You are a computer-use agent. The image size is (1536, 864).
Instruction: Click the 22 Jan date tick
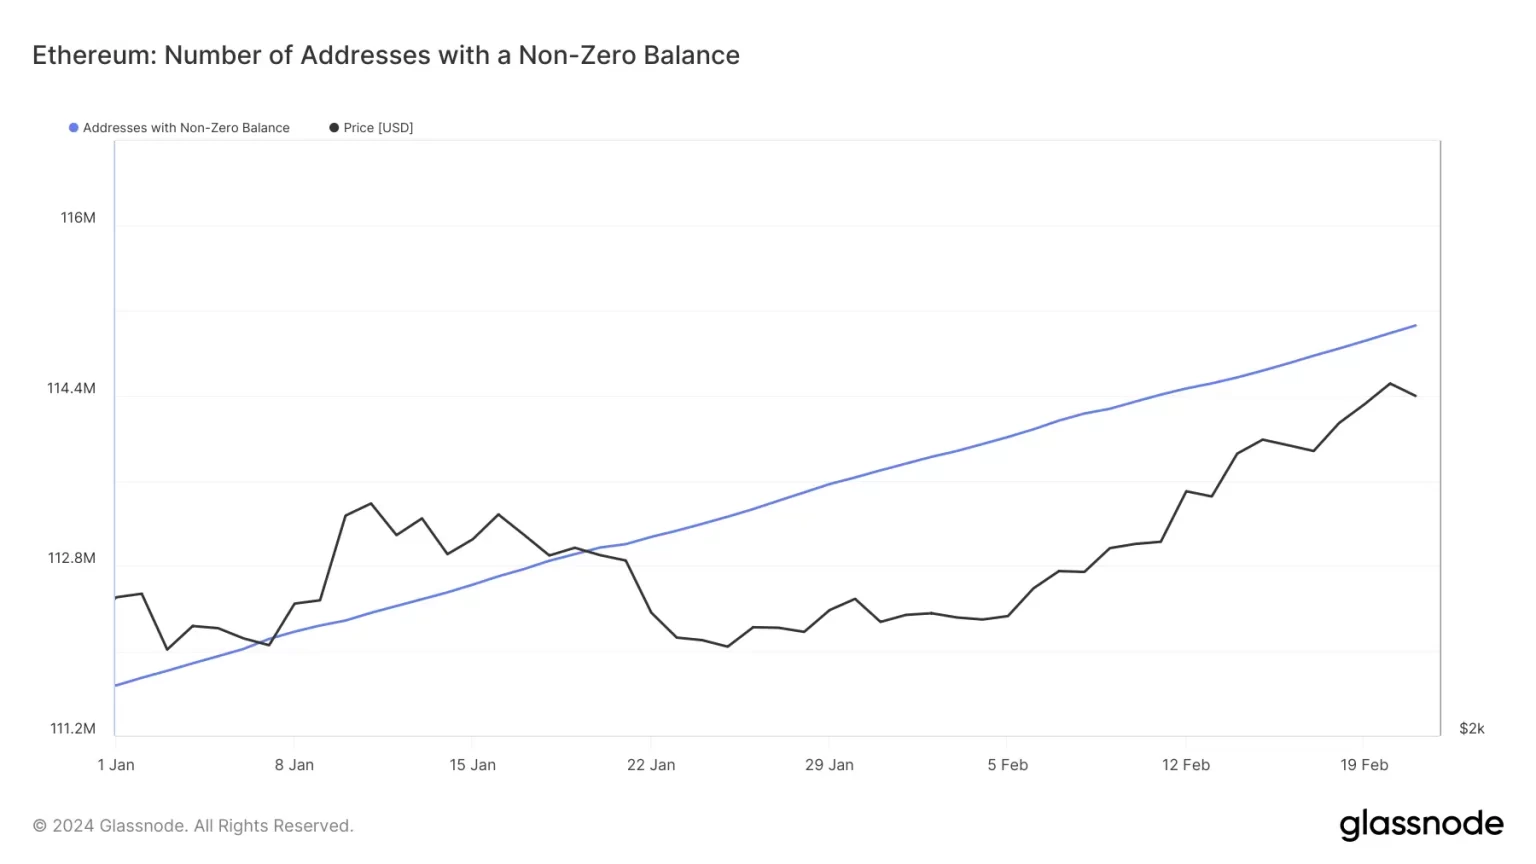pyautogui.click(x=651, y=765)
